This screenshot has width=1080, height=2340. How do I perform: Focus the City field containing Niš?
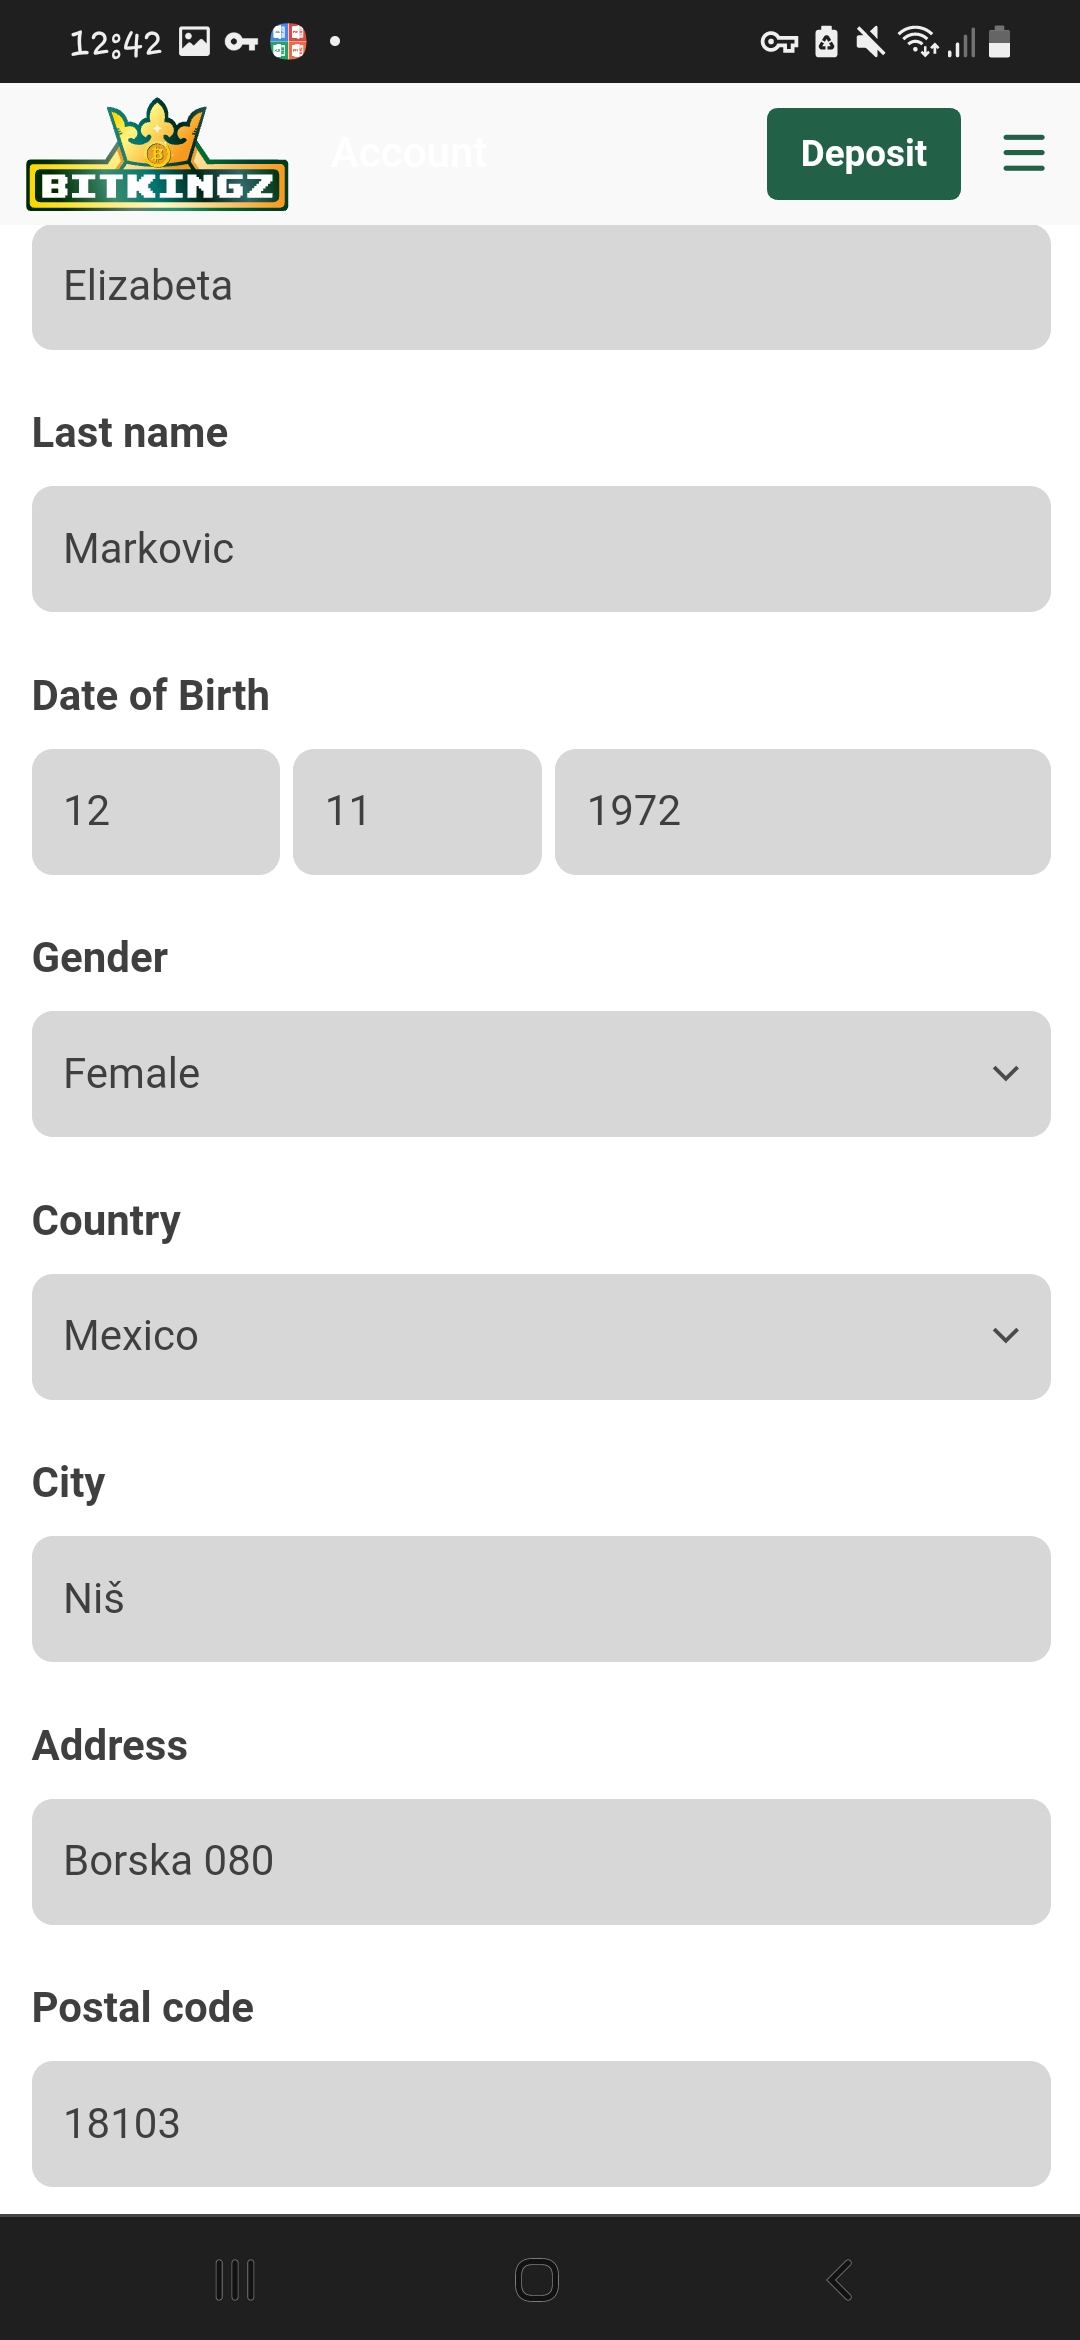[541, 1598]
